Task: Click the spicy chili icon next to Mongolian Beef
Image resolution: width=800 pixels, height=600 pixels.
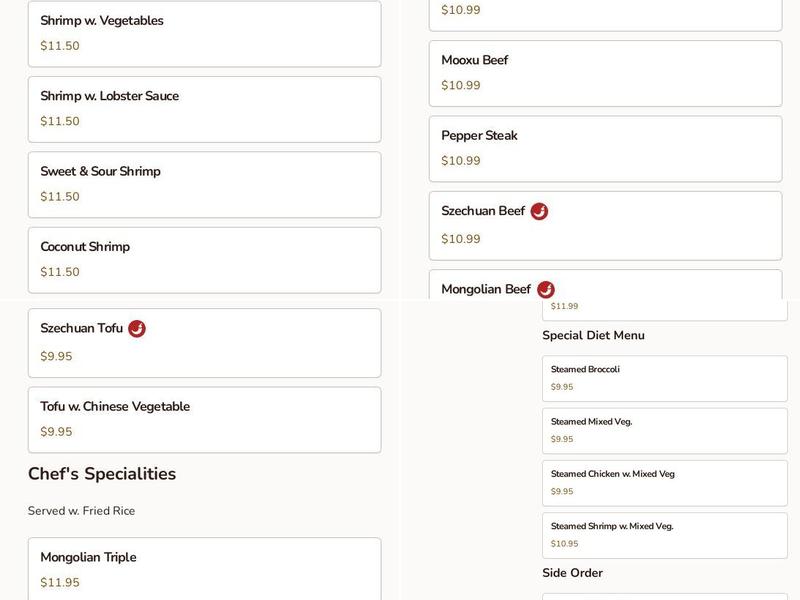Action: point(545,289)
